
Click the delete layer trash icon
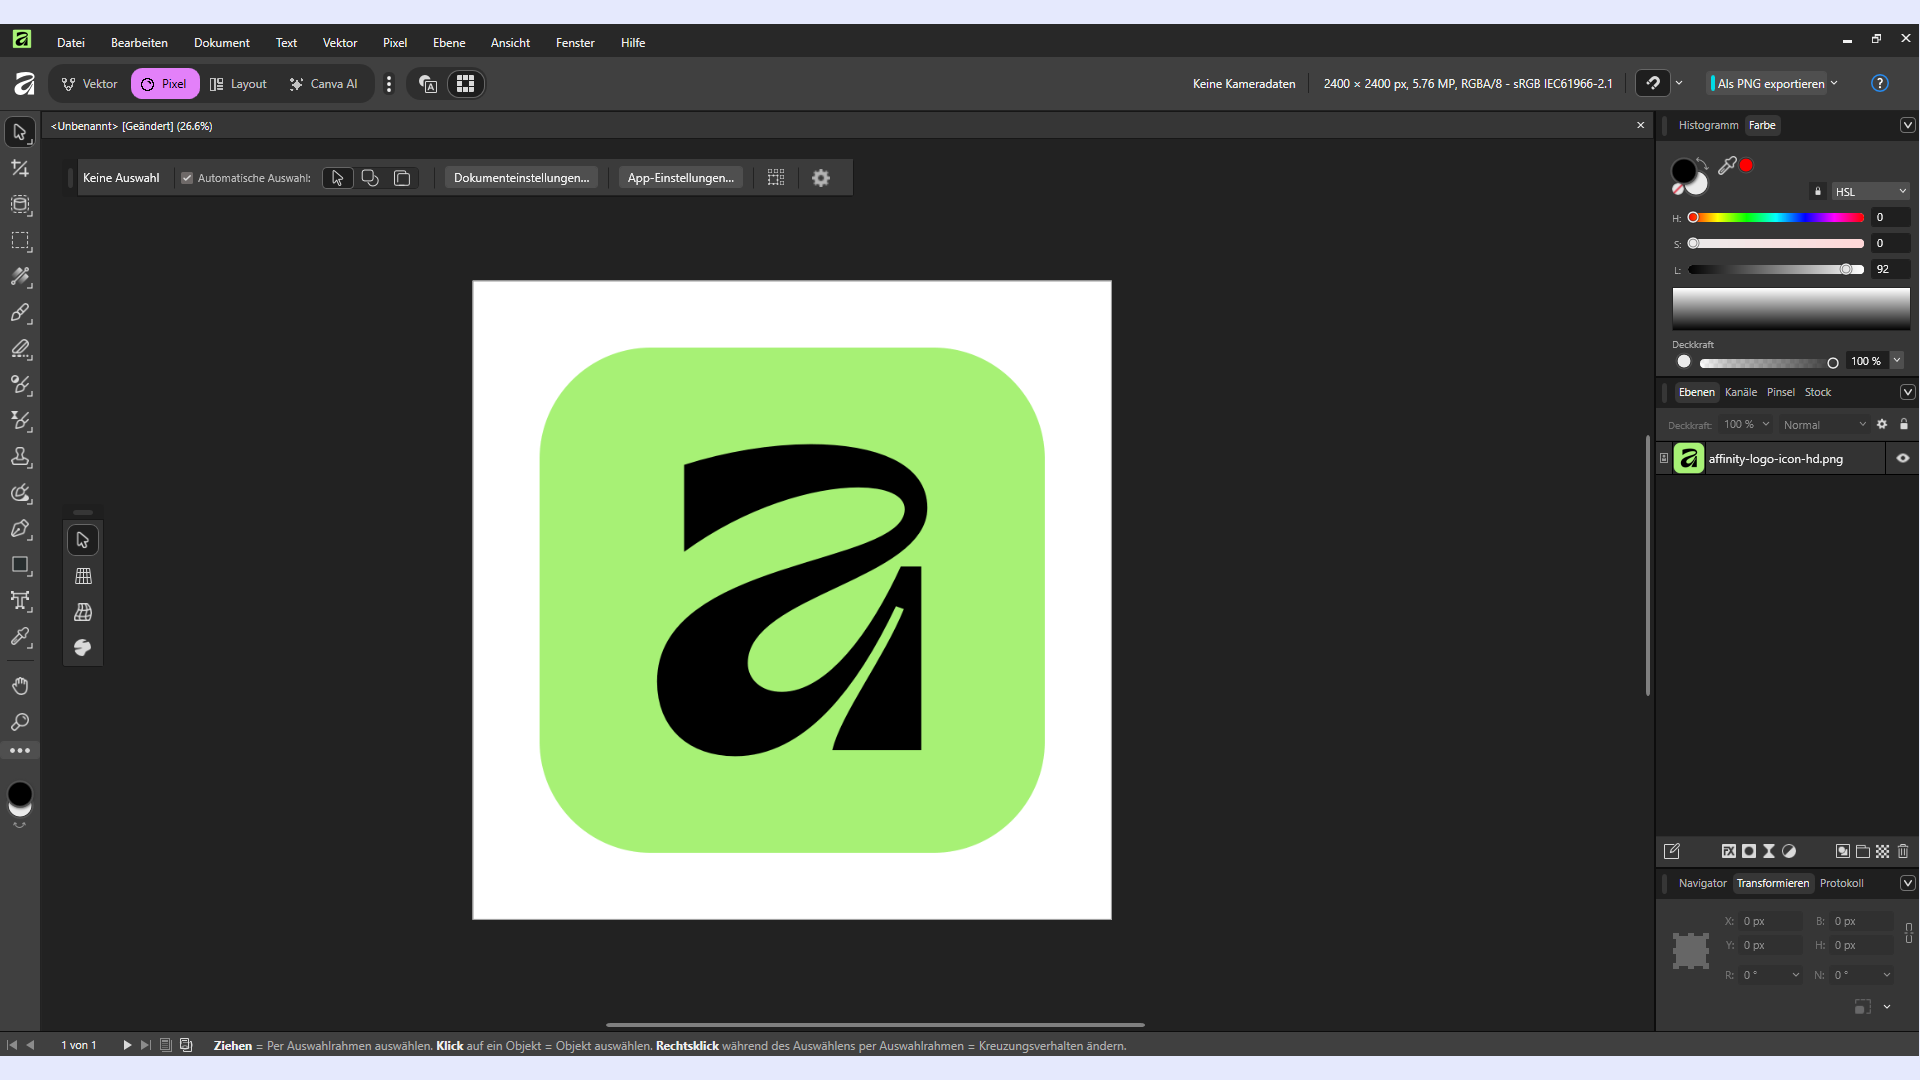click(1903, 852)
